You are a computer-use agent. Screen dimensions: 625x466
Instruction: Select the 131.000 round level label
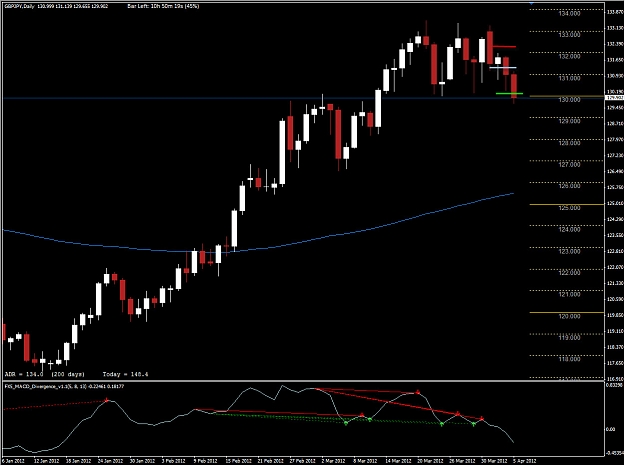570,79
